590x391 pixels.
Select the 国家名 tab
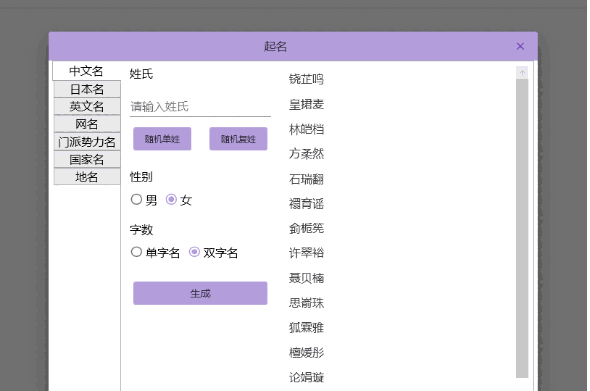coord(87,160)
